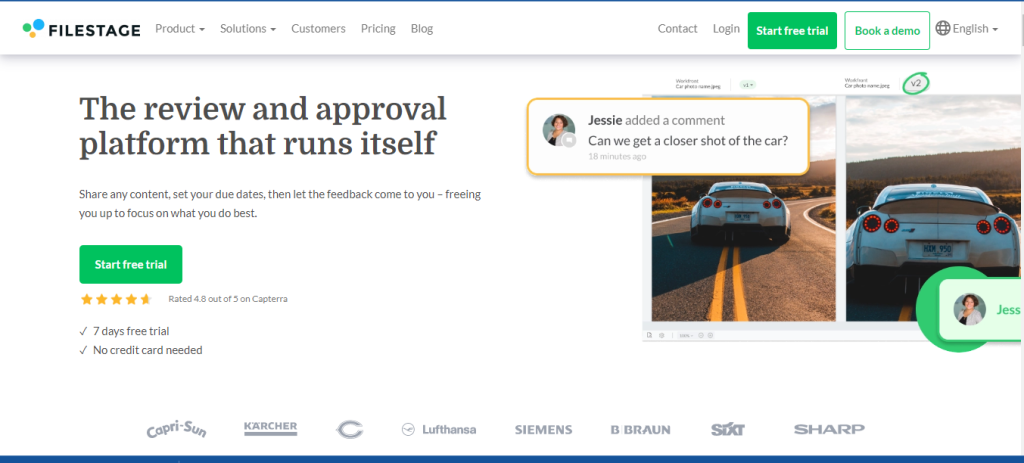This screenshot has width=1024, height=463.
Task: Click the '7 days free trial' text
Action: click(x=131, y=331)
